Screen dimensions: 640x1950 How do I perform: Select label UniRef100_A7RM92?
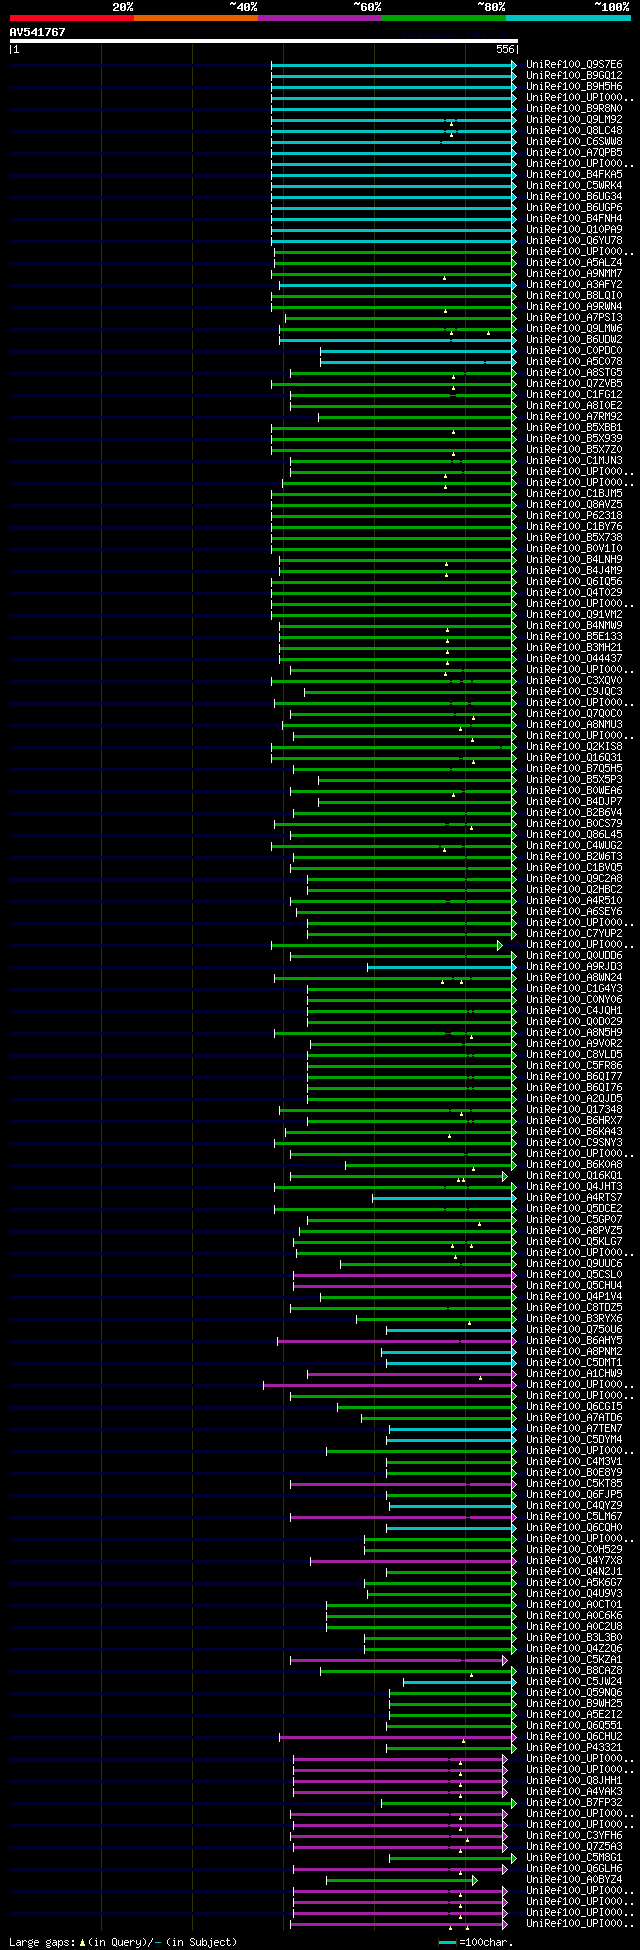tap(574, 416)
